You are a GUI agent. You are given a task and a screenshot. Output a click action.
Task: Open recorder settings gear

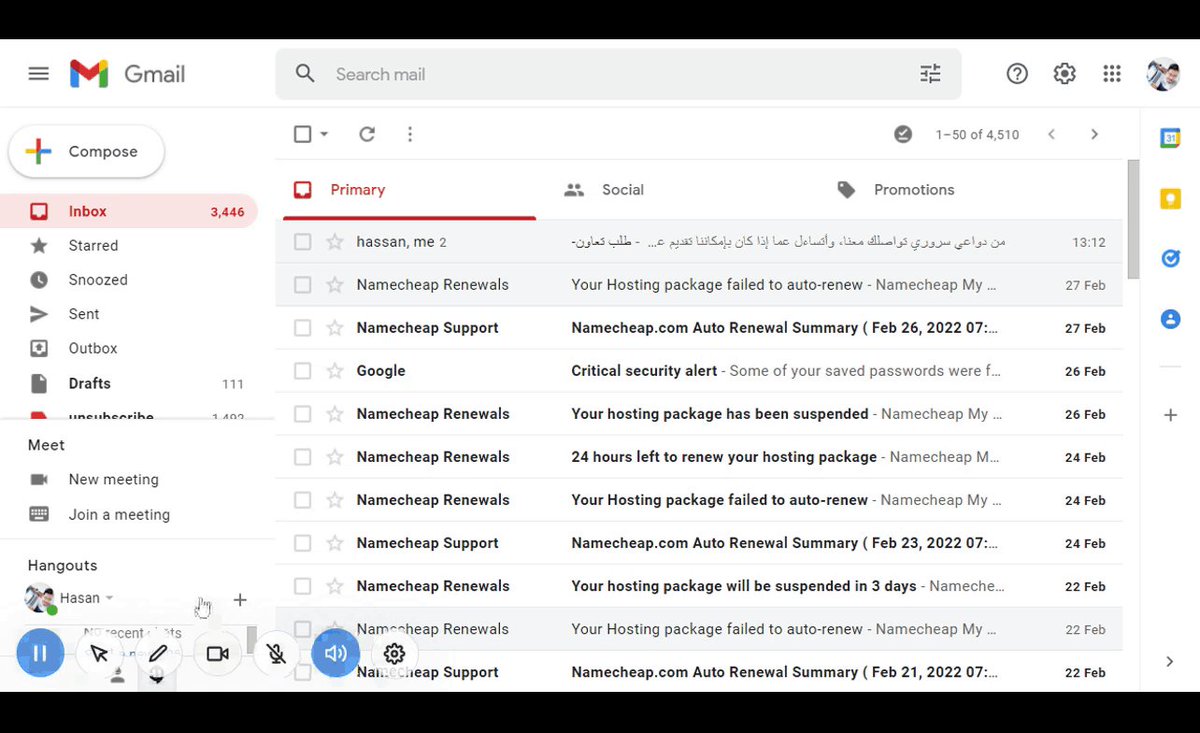394,654
